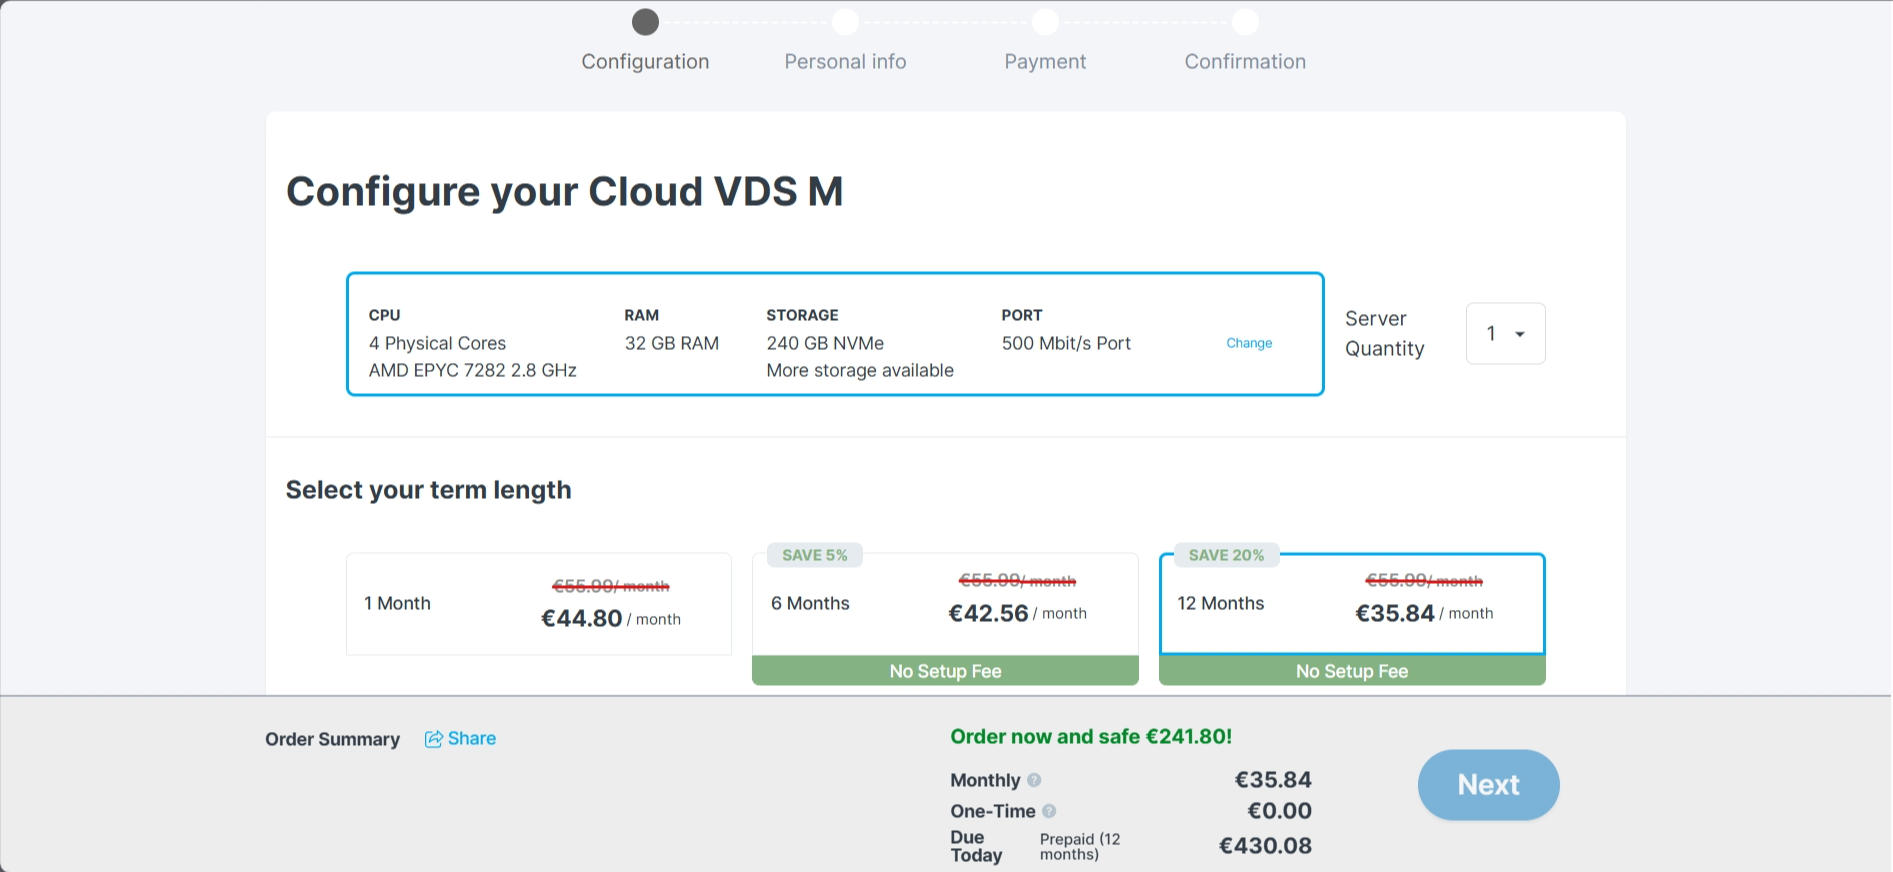Click 'Order now and safe €241.80!' text
The image size is (1893, 872).
tap(1091, 737)
